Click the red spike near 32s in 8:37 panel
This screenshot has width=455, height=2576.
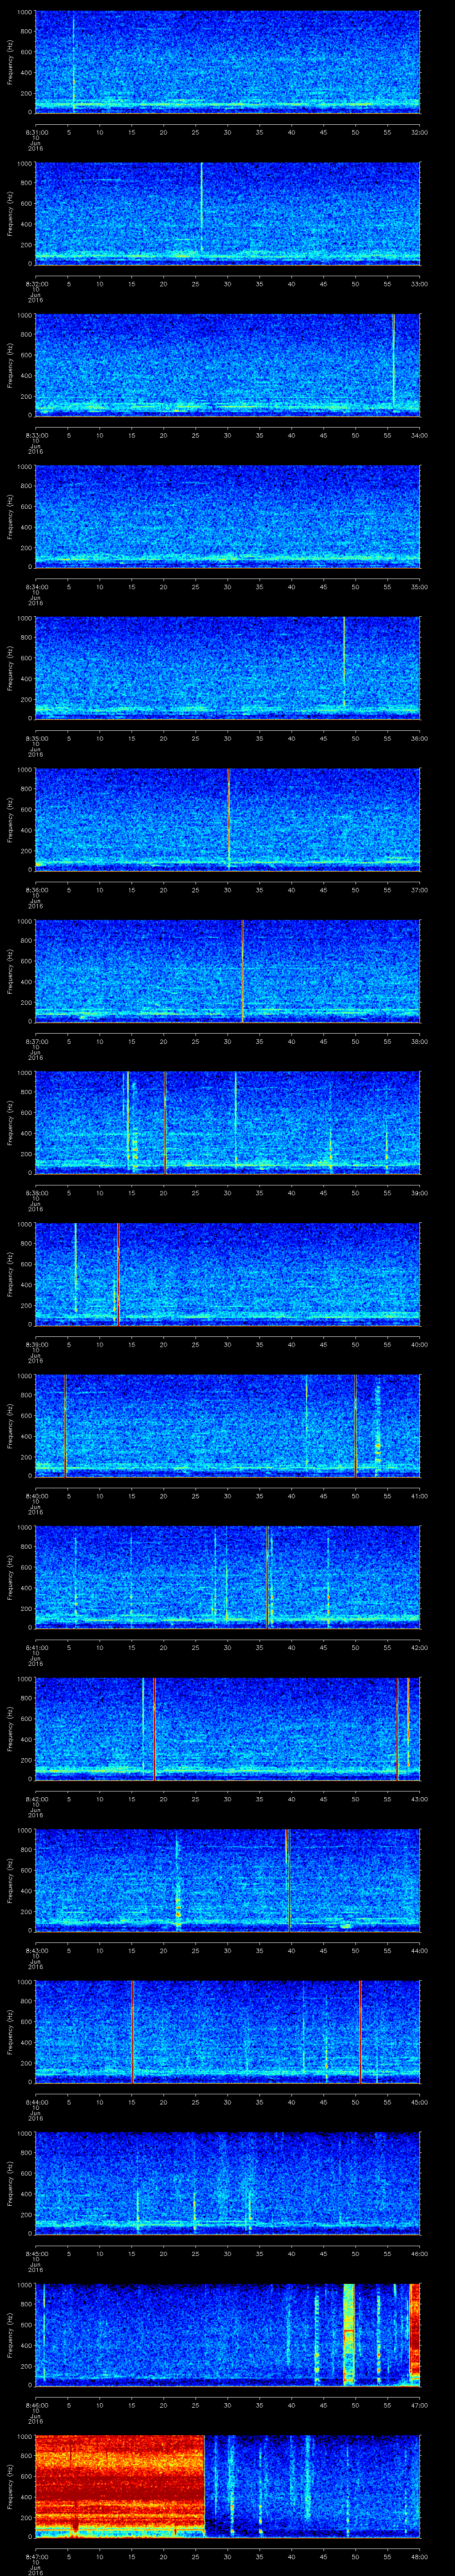tap(242, 970)
